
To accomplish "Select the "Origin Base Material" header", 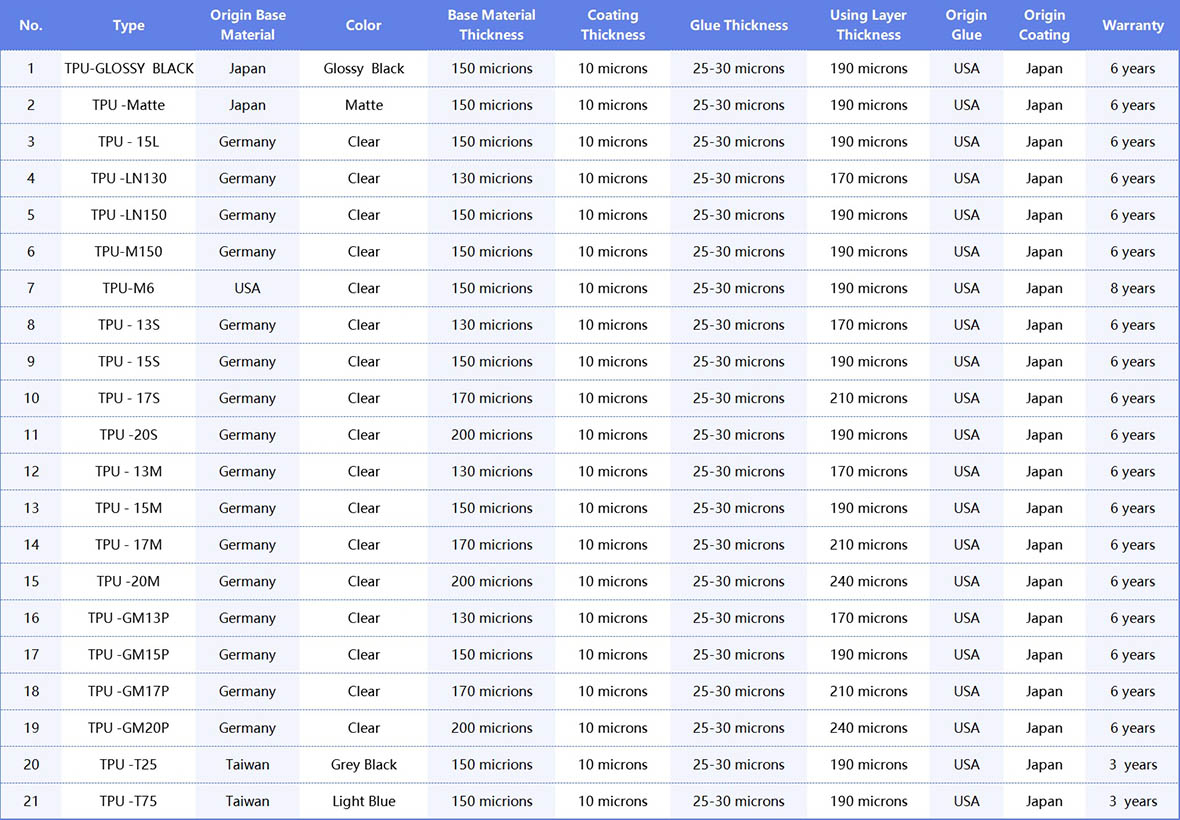I will [x=247, y=25].
